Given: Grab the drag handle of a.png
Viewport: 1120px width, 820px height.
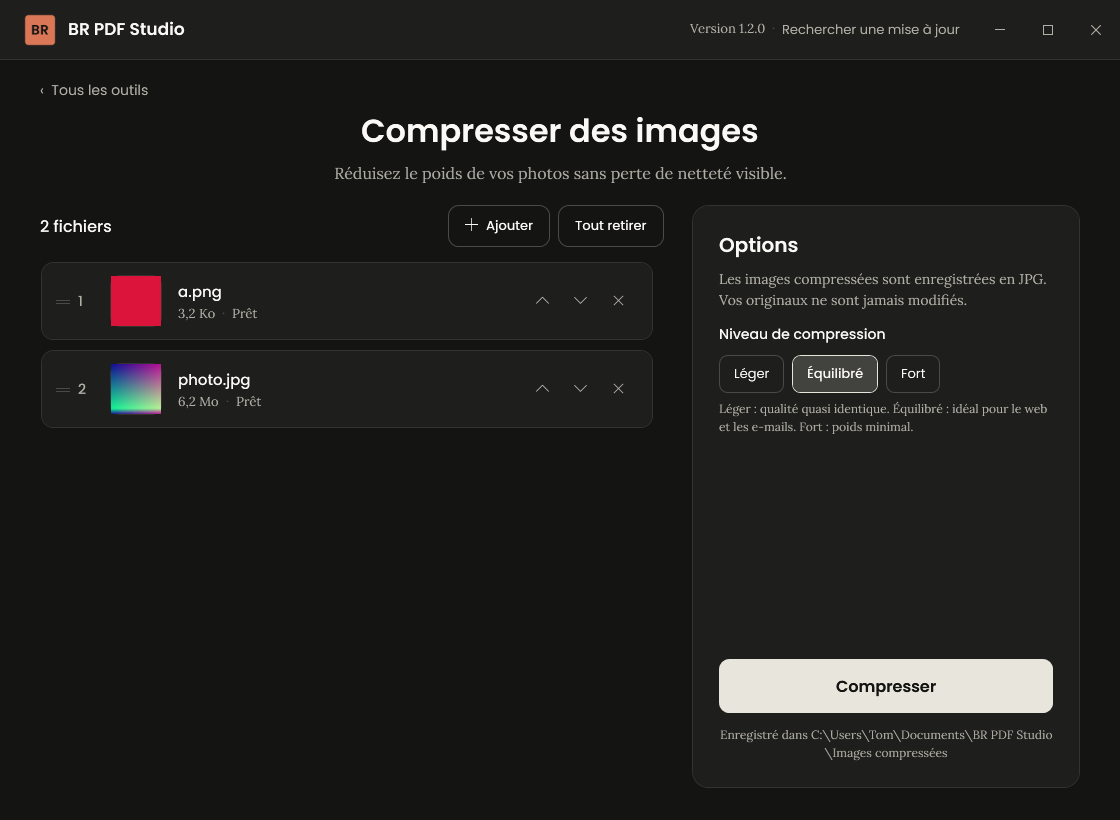Looking at the screenshot, I should 63,301.
